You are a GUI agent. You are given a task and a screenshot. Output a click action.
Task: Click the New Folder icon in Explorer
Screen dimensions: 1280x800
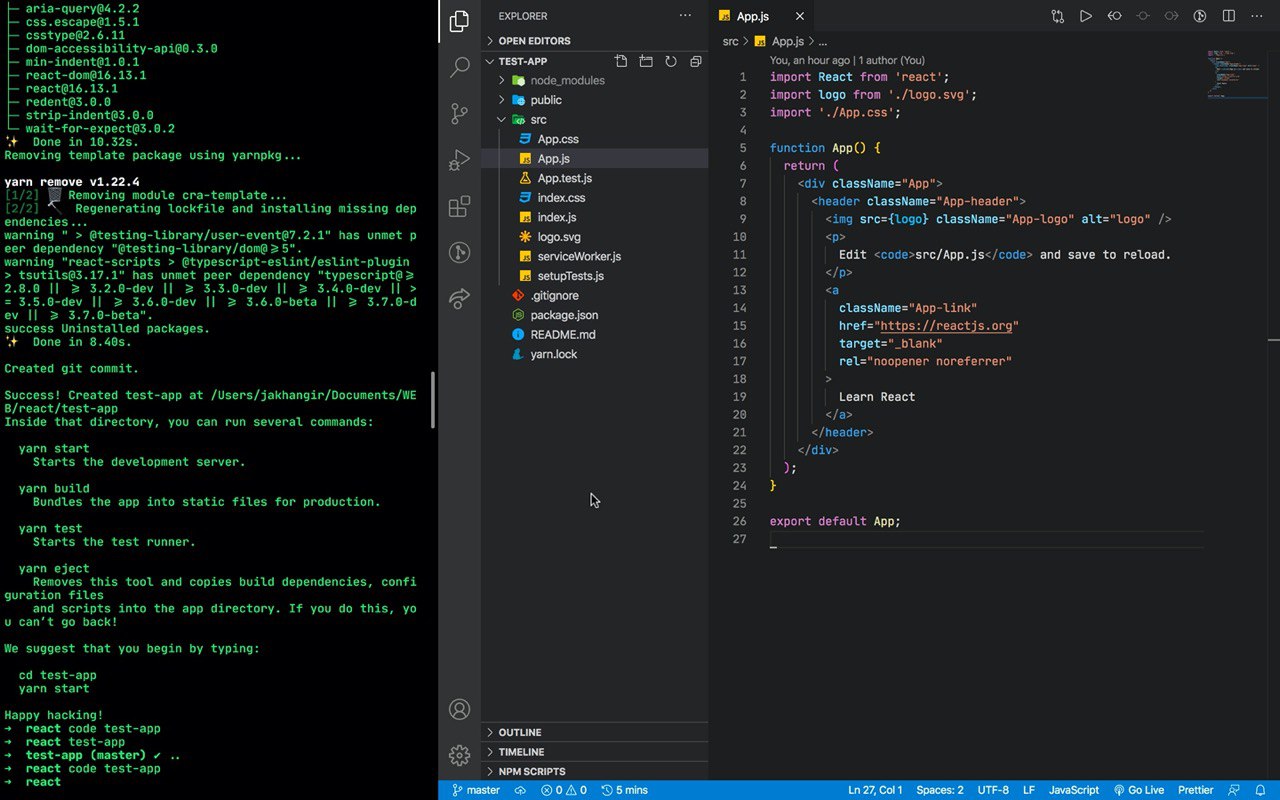click(646, 61)
